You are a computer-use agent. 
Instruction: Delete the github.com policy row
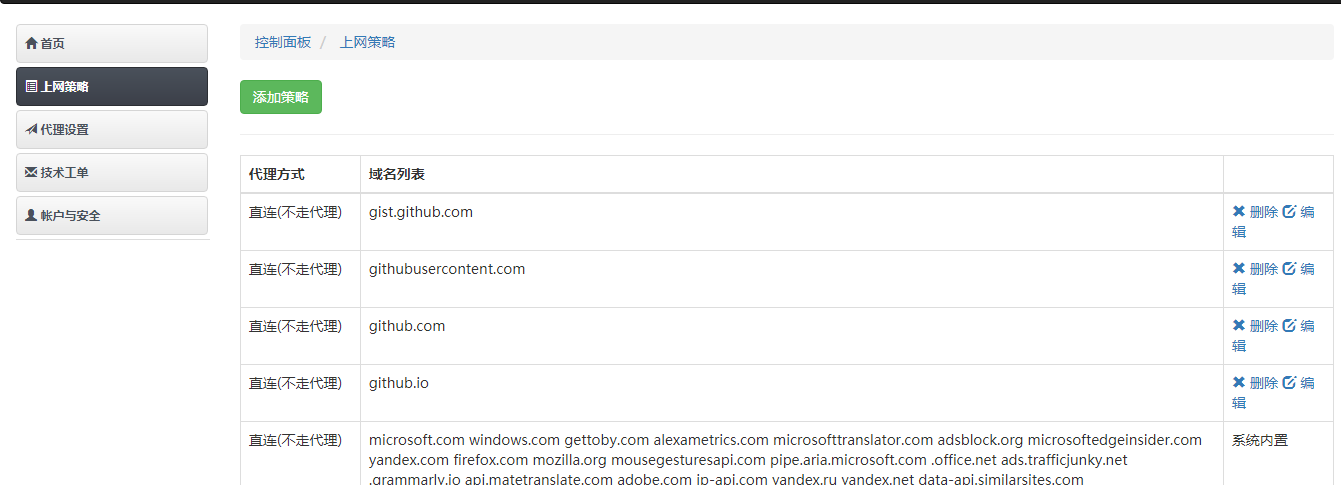point(1255,326)
